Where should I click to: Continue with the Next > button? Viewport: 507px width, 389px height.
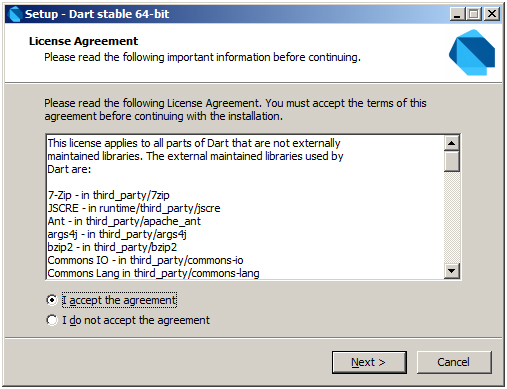coord(369,362)
